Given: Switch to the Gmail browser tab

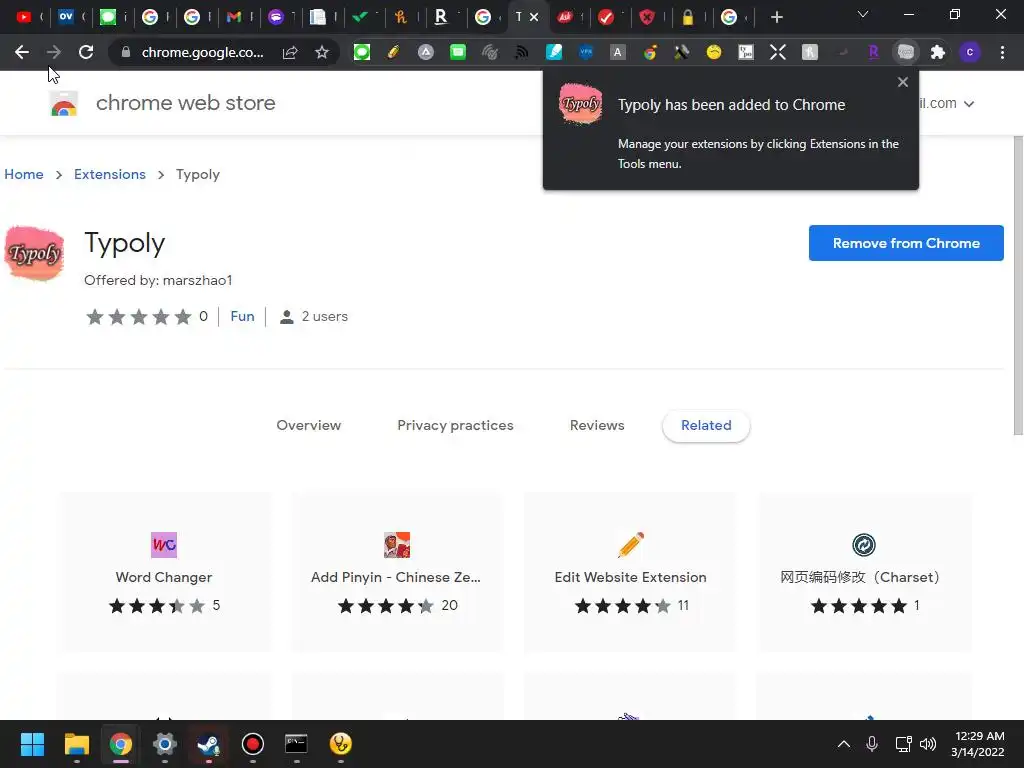Looking at the screenshot, I should [x=234, y=17].
